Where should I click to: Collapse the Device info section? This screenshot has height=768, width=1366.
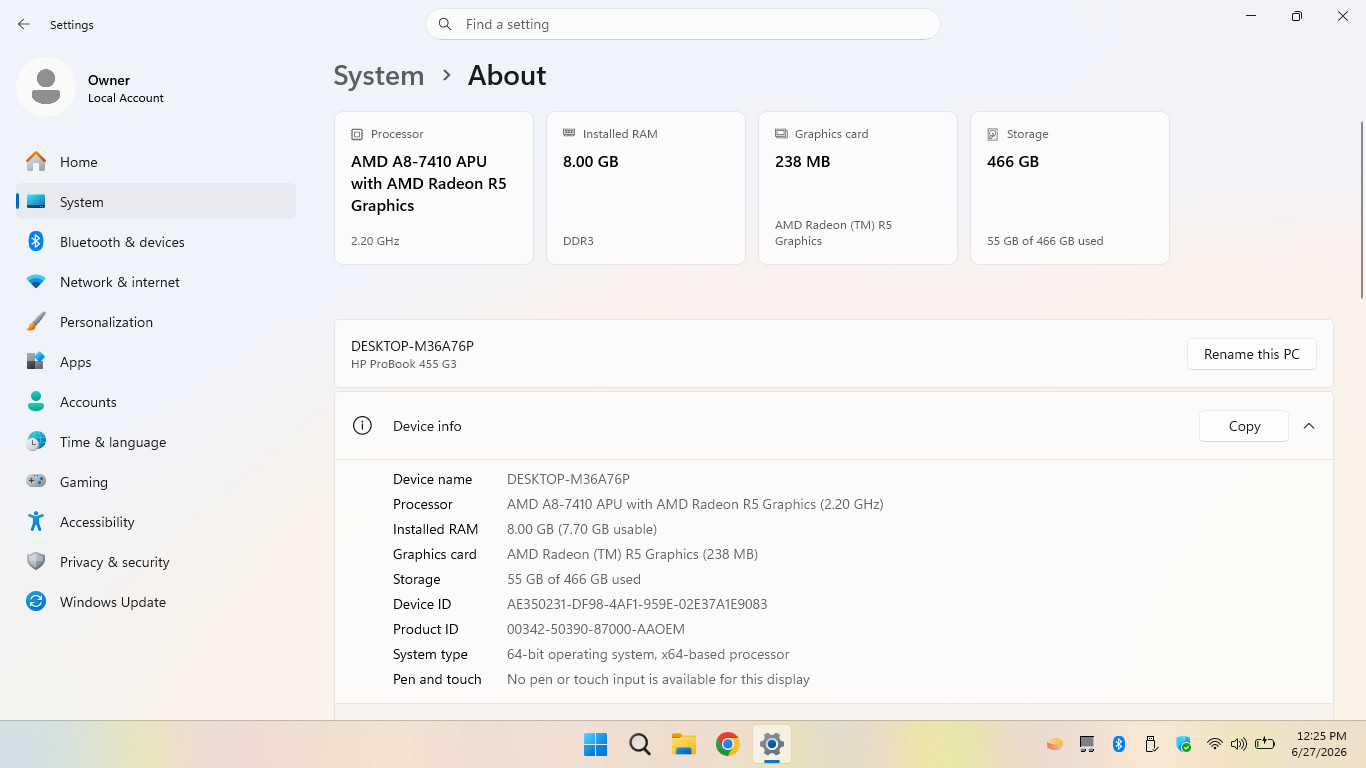1309,426
